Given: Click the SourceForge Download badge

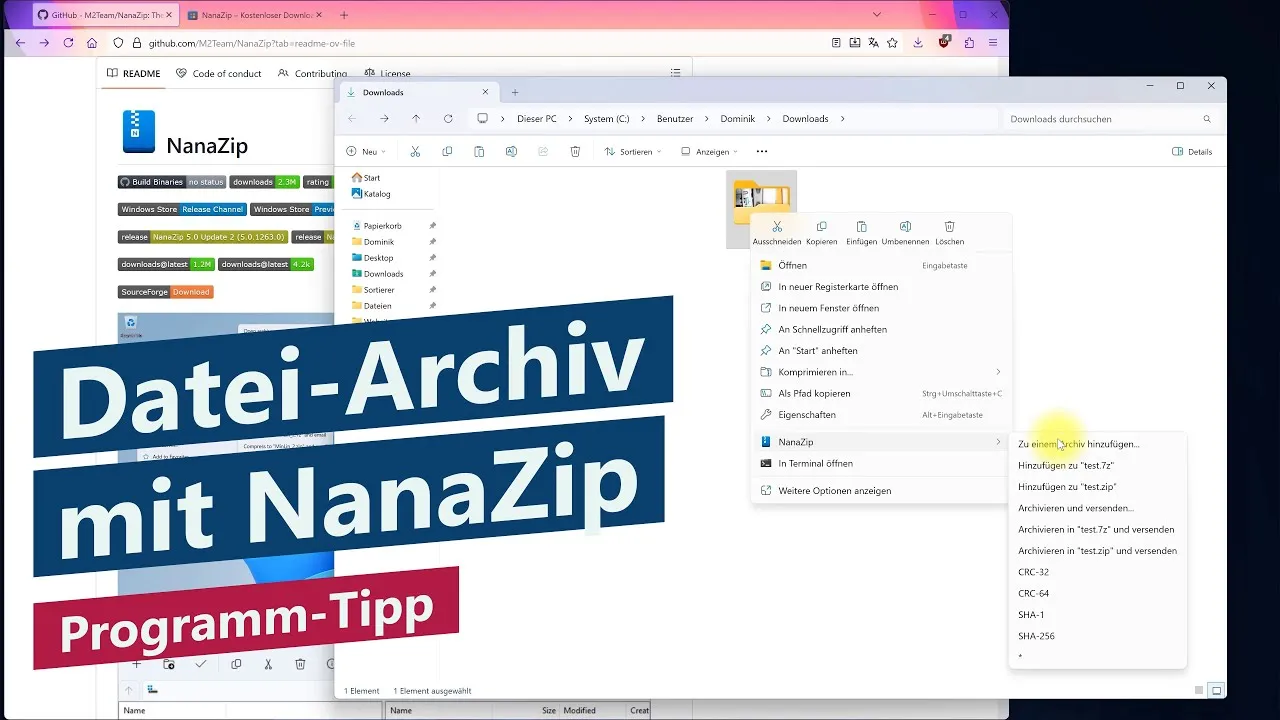Looking at the screenshot, I should click(x=166, y=292).
